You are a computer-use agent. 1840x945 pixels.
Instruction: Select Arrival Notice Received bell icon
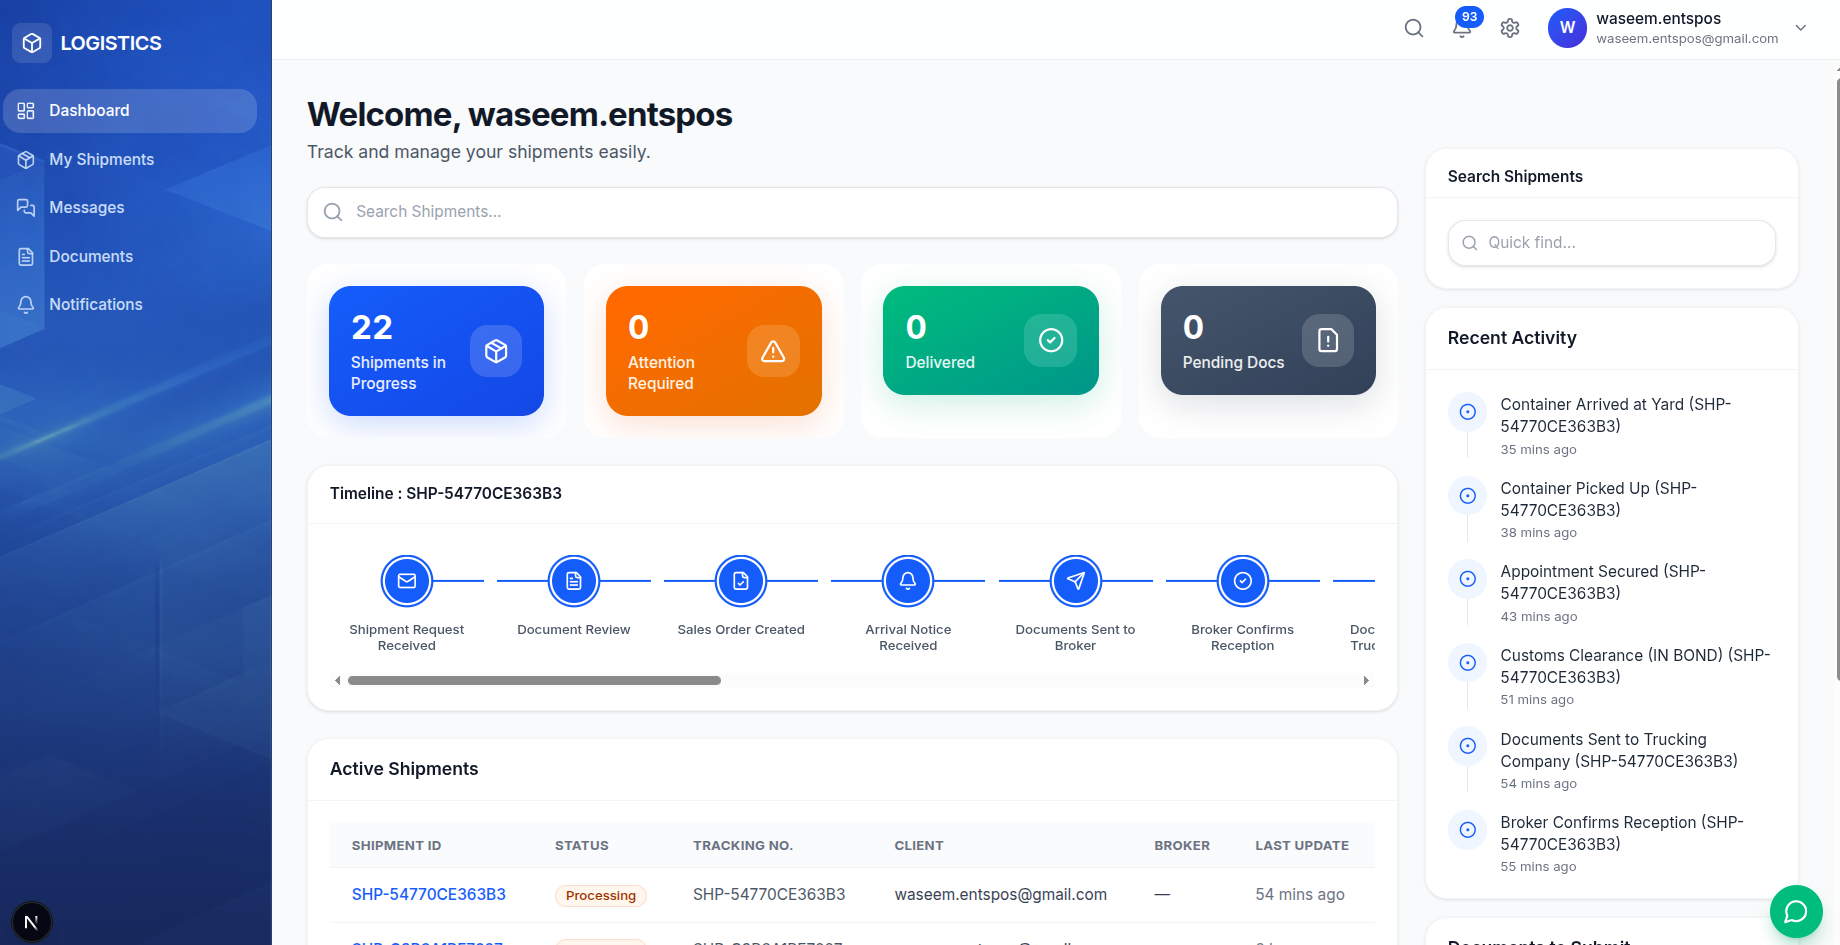908,581
